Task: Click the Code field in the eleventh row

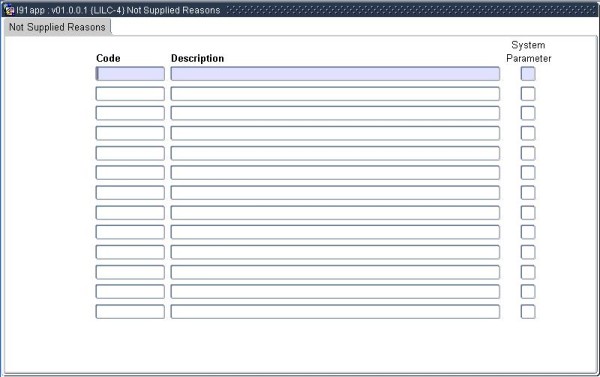Action: click(130, 272)
